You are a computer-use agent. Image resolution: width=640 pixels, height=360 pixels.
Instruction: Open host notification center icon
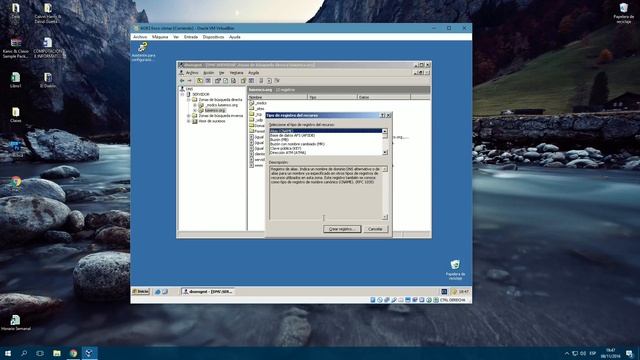pos(629,353)
